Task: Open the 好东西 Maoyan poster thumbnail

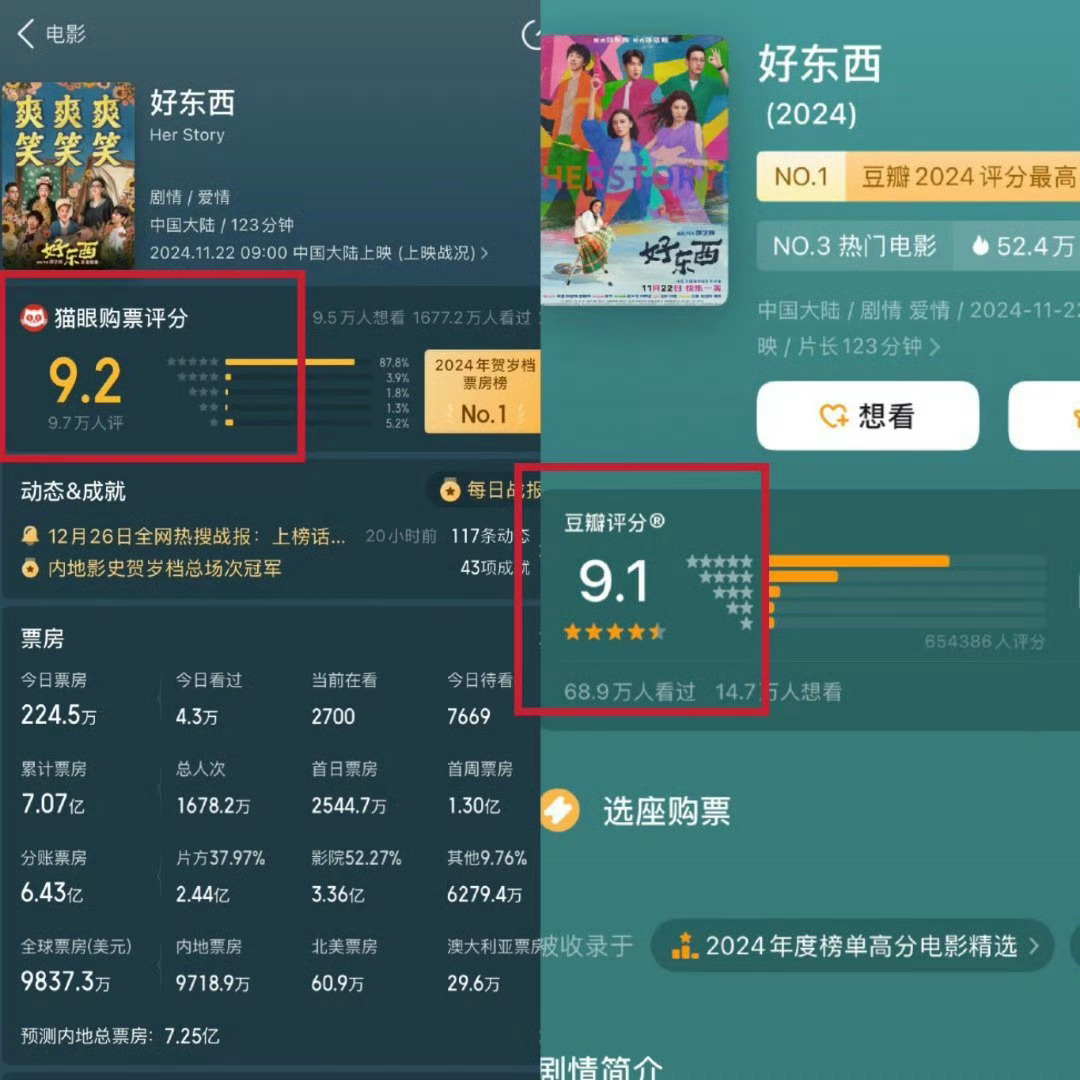Action: tap(68, 175)
